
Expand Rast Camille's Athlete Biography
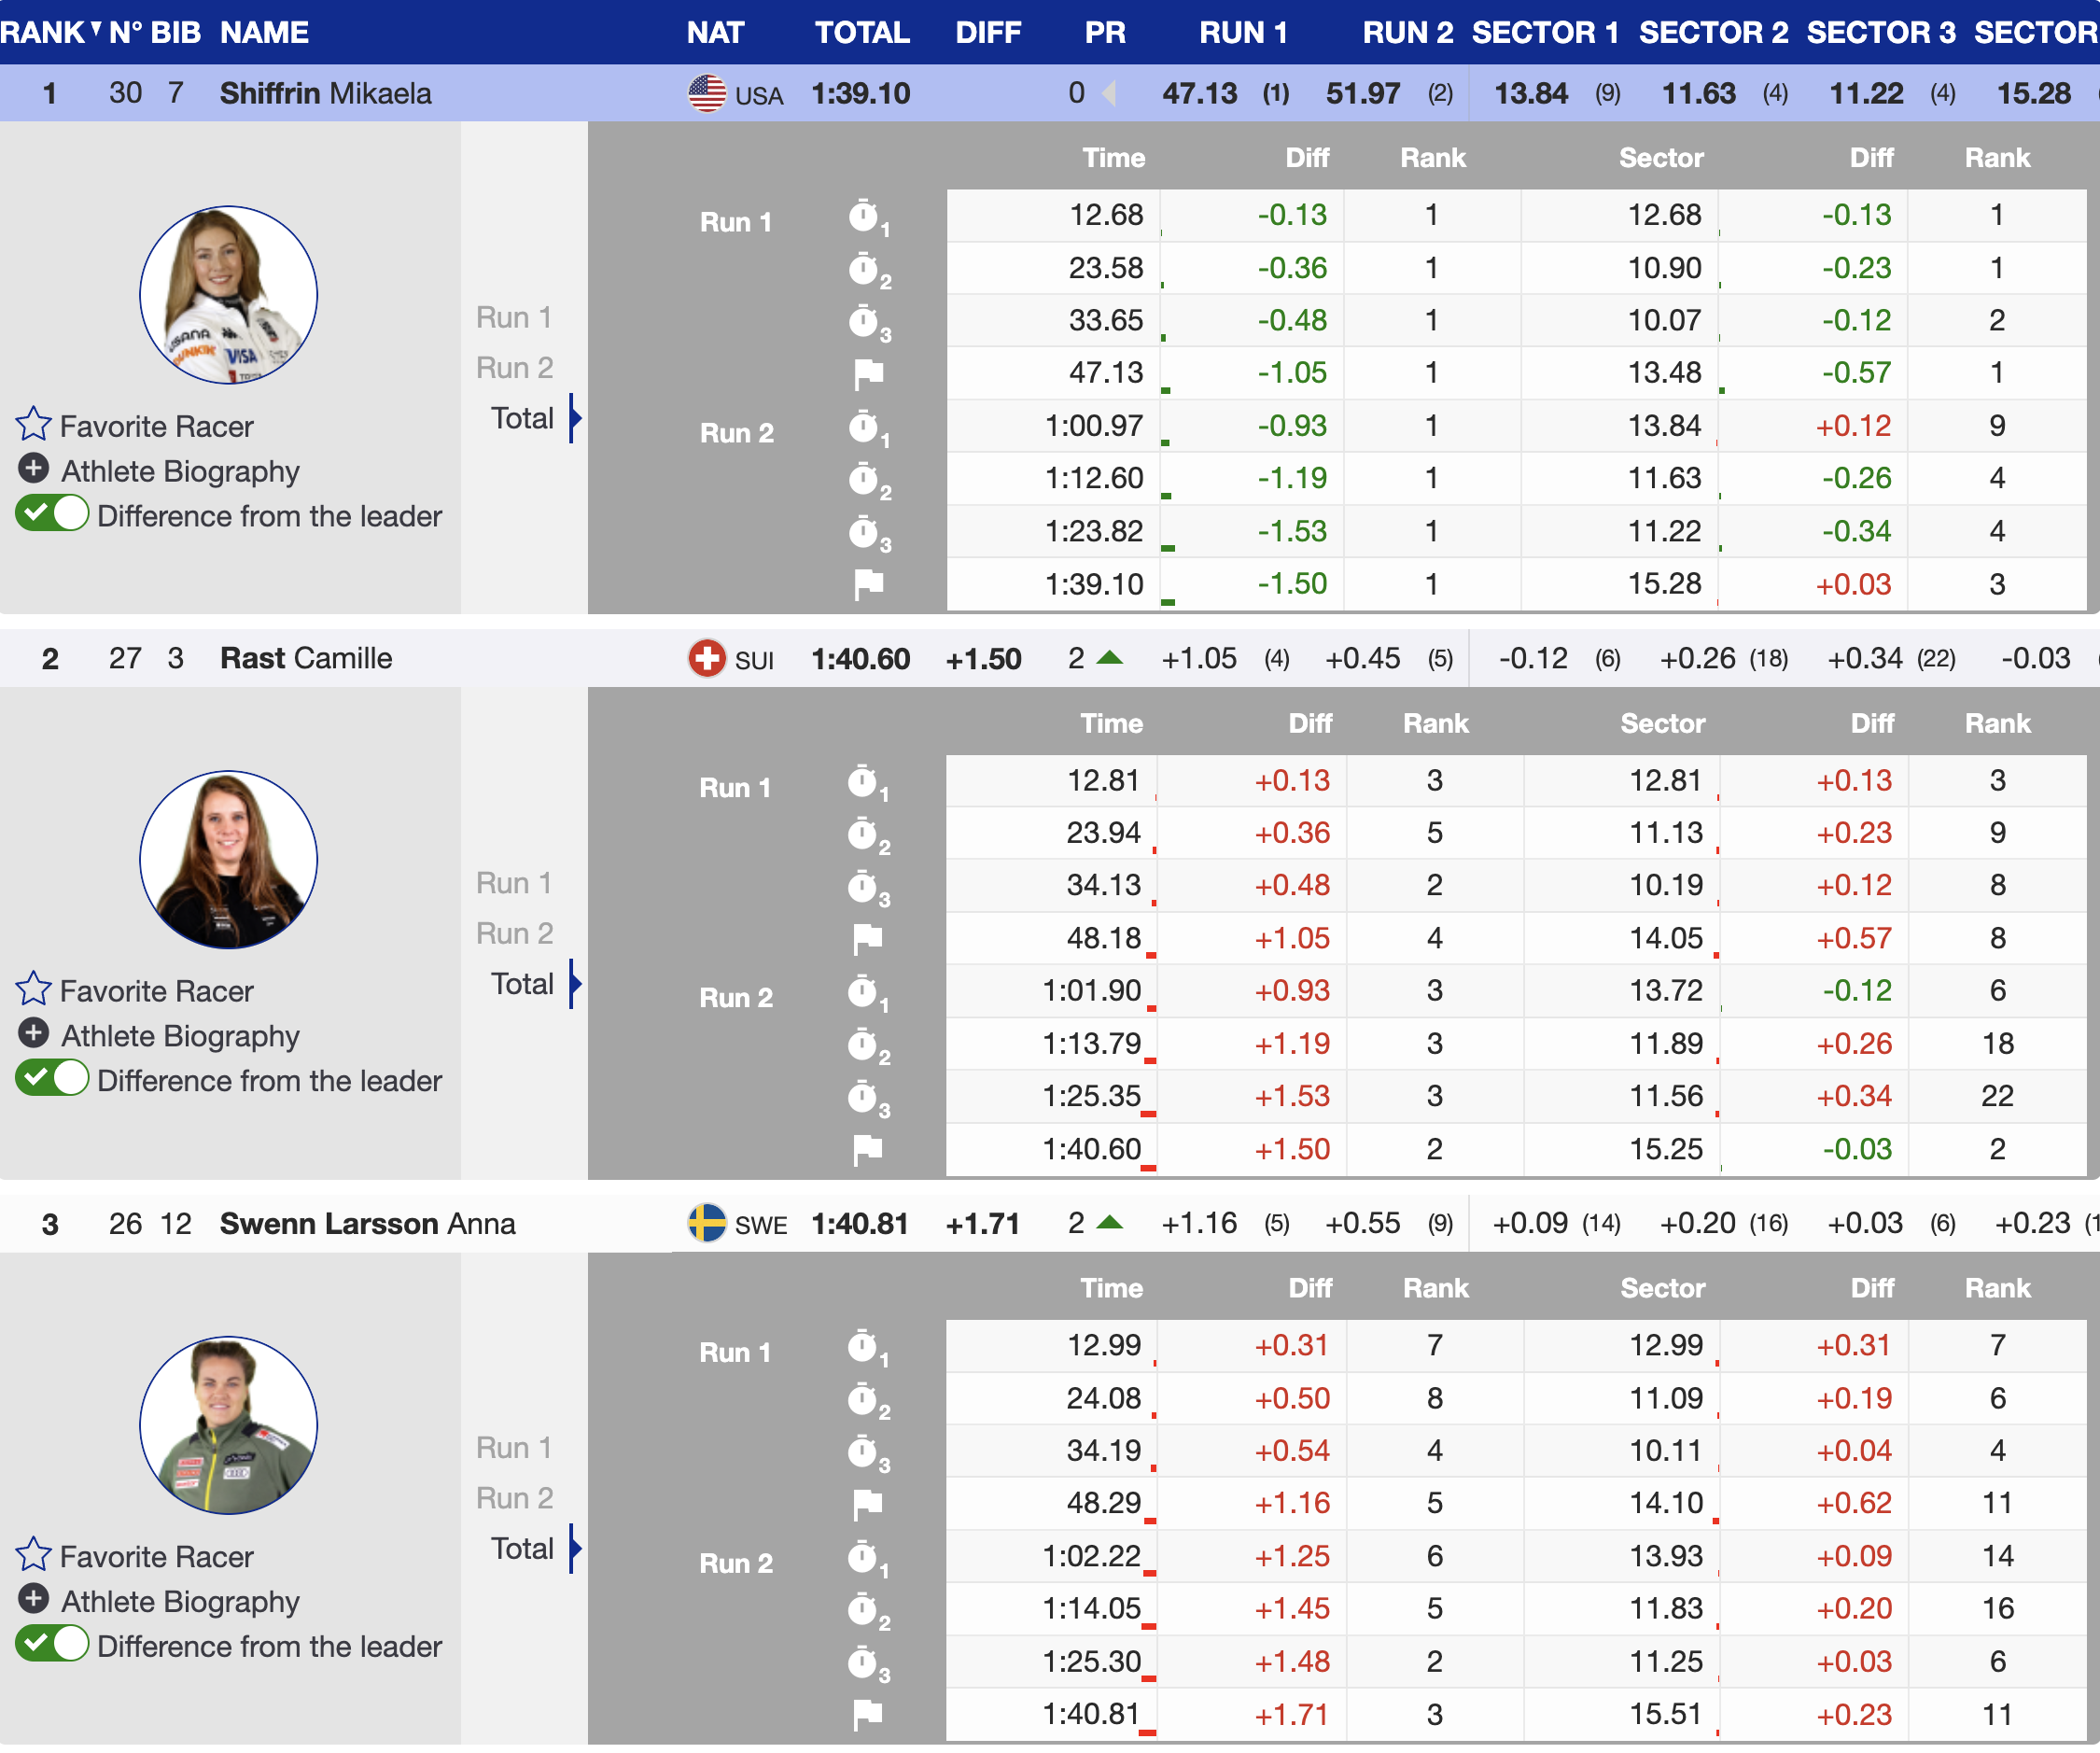point(33,1034)
